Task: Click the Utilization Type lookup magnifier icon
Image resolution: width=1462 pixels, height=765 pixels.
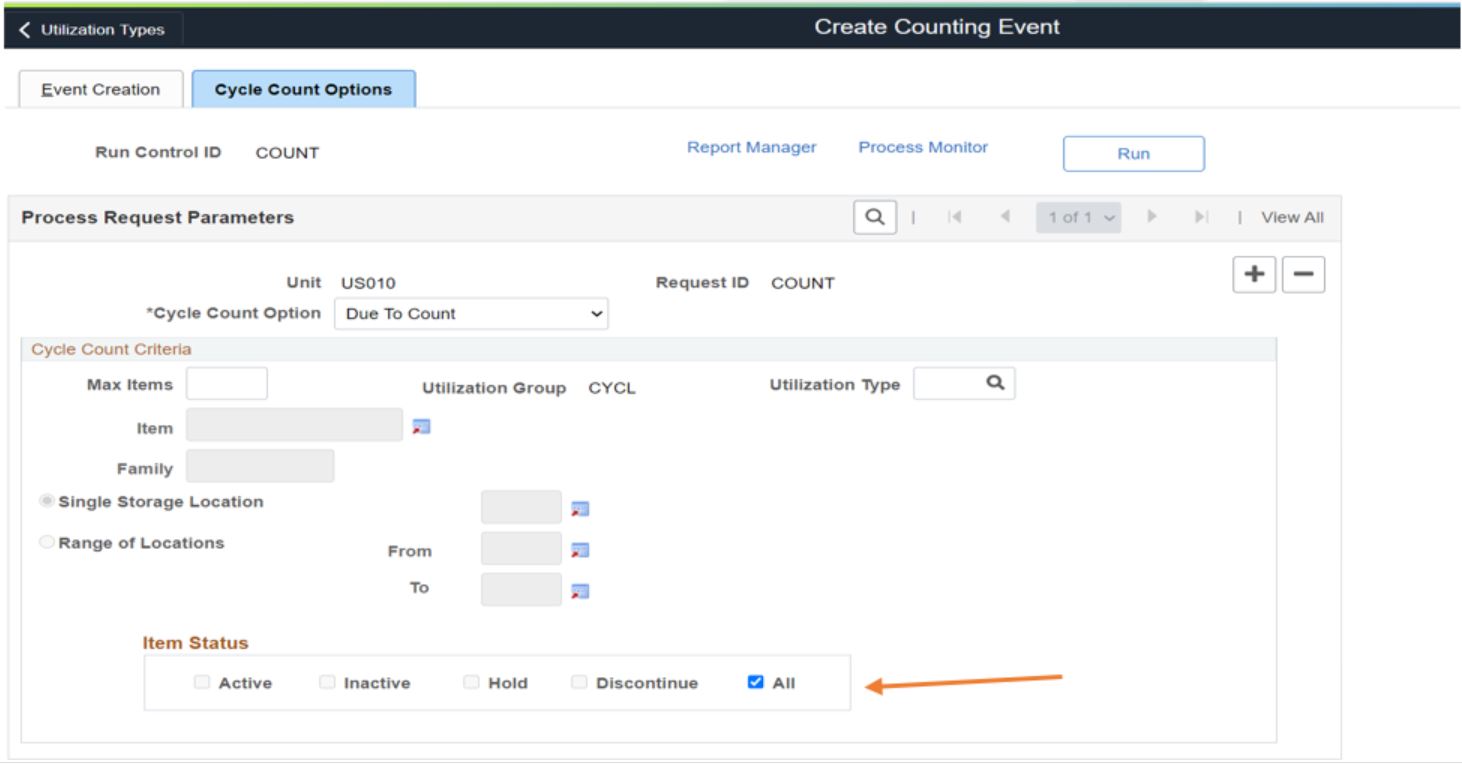Action: pyautogui.click(x=994, y=384)
